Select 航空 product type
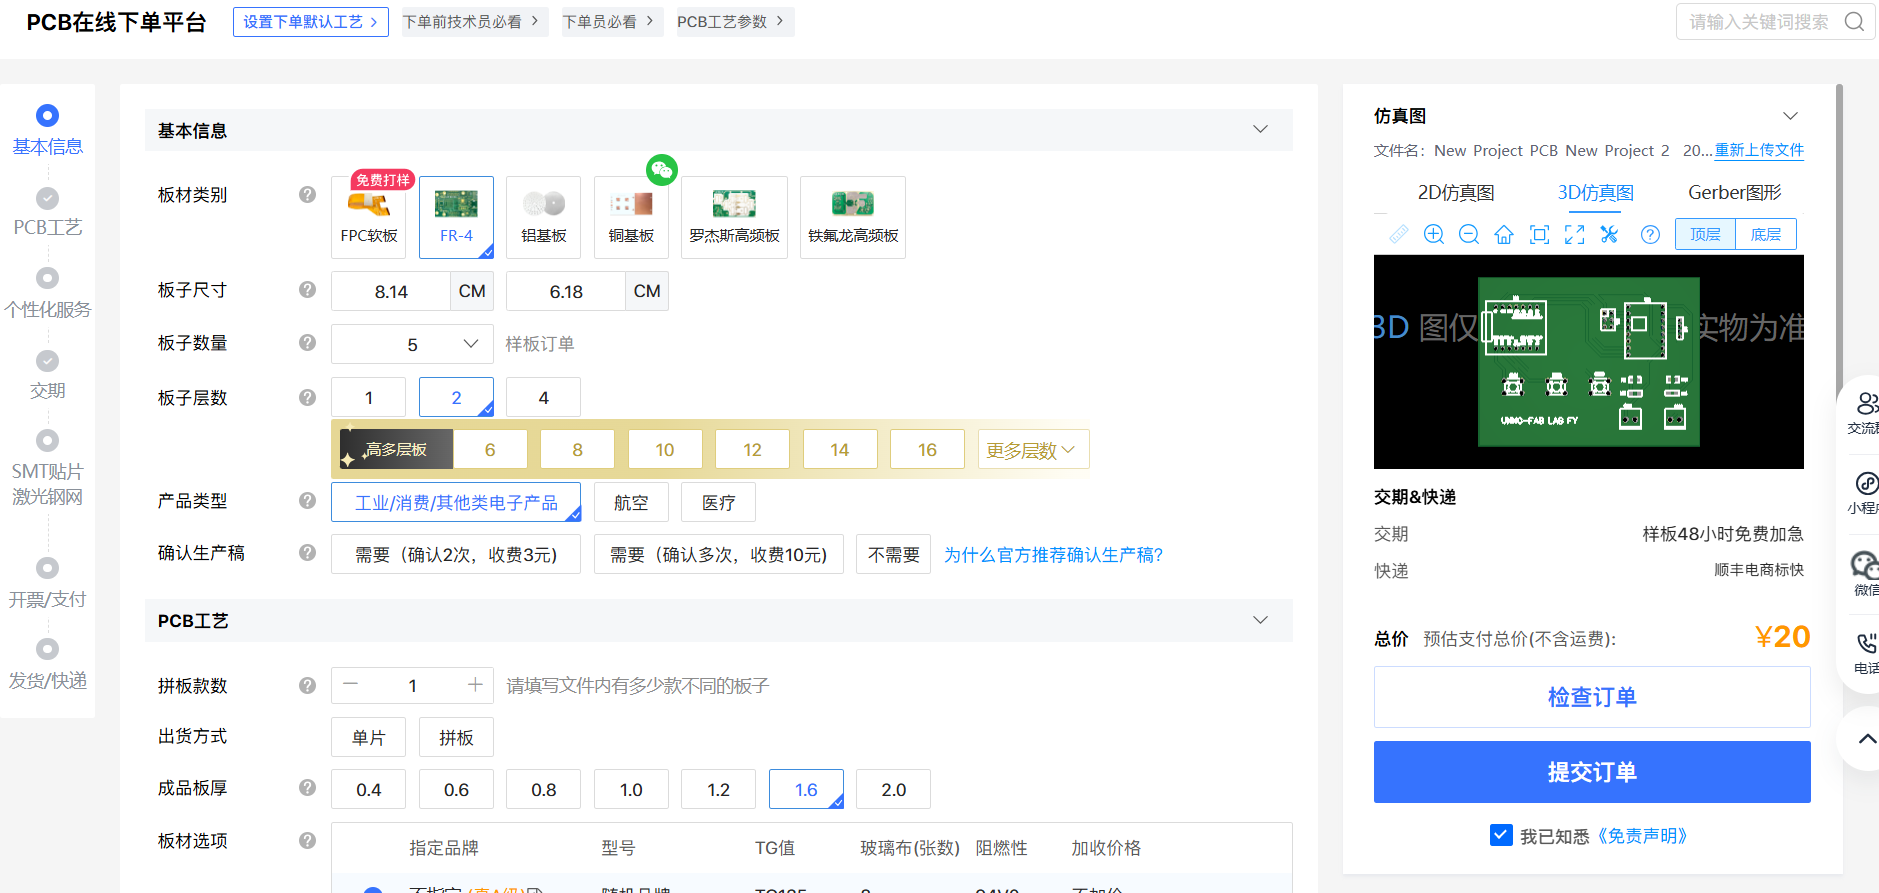The width and height of the screenshot is (1879, 893). [x=631, y=502]
